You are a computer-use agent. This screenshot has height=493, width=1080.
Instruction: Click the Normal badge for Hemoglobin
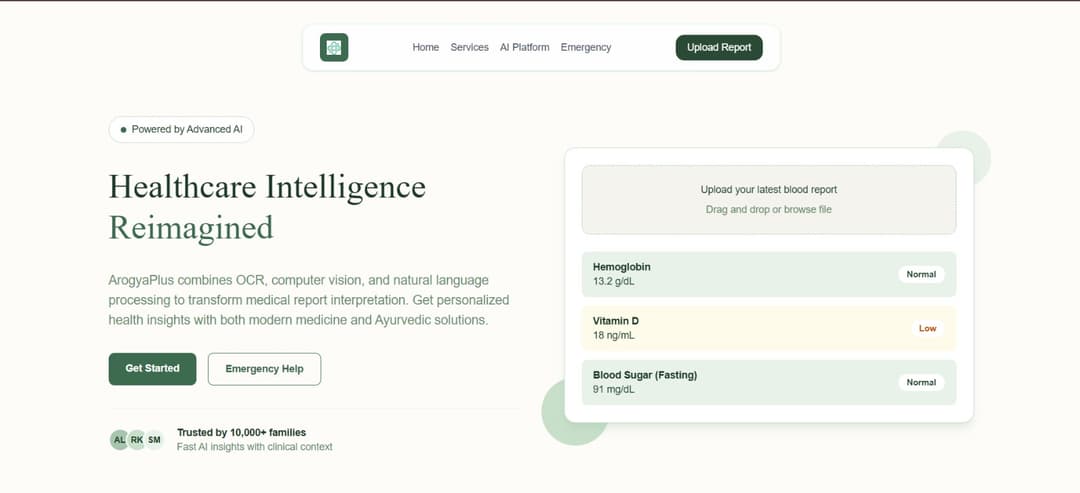[x=920, y=274]
